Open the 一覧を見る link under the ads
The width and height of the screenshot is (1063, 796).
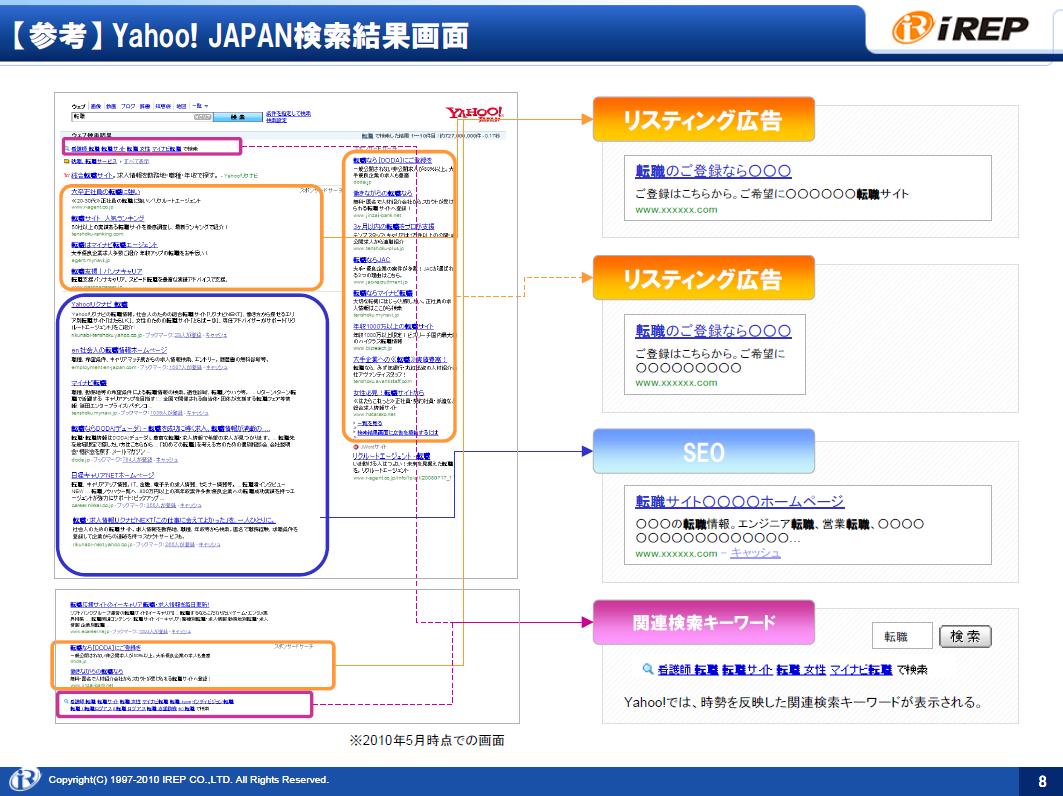[x=369, y=423]
